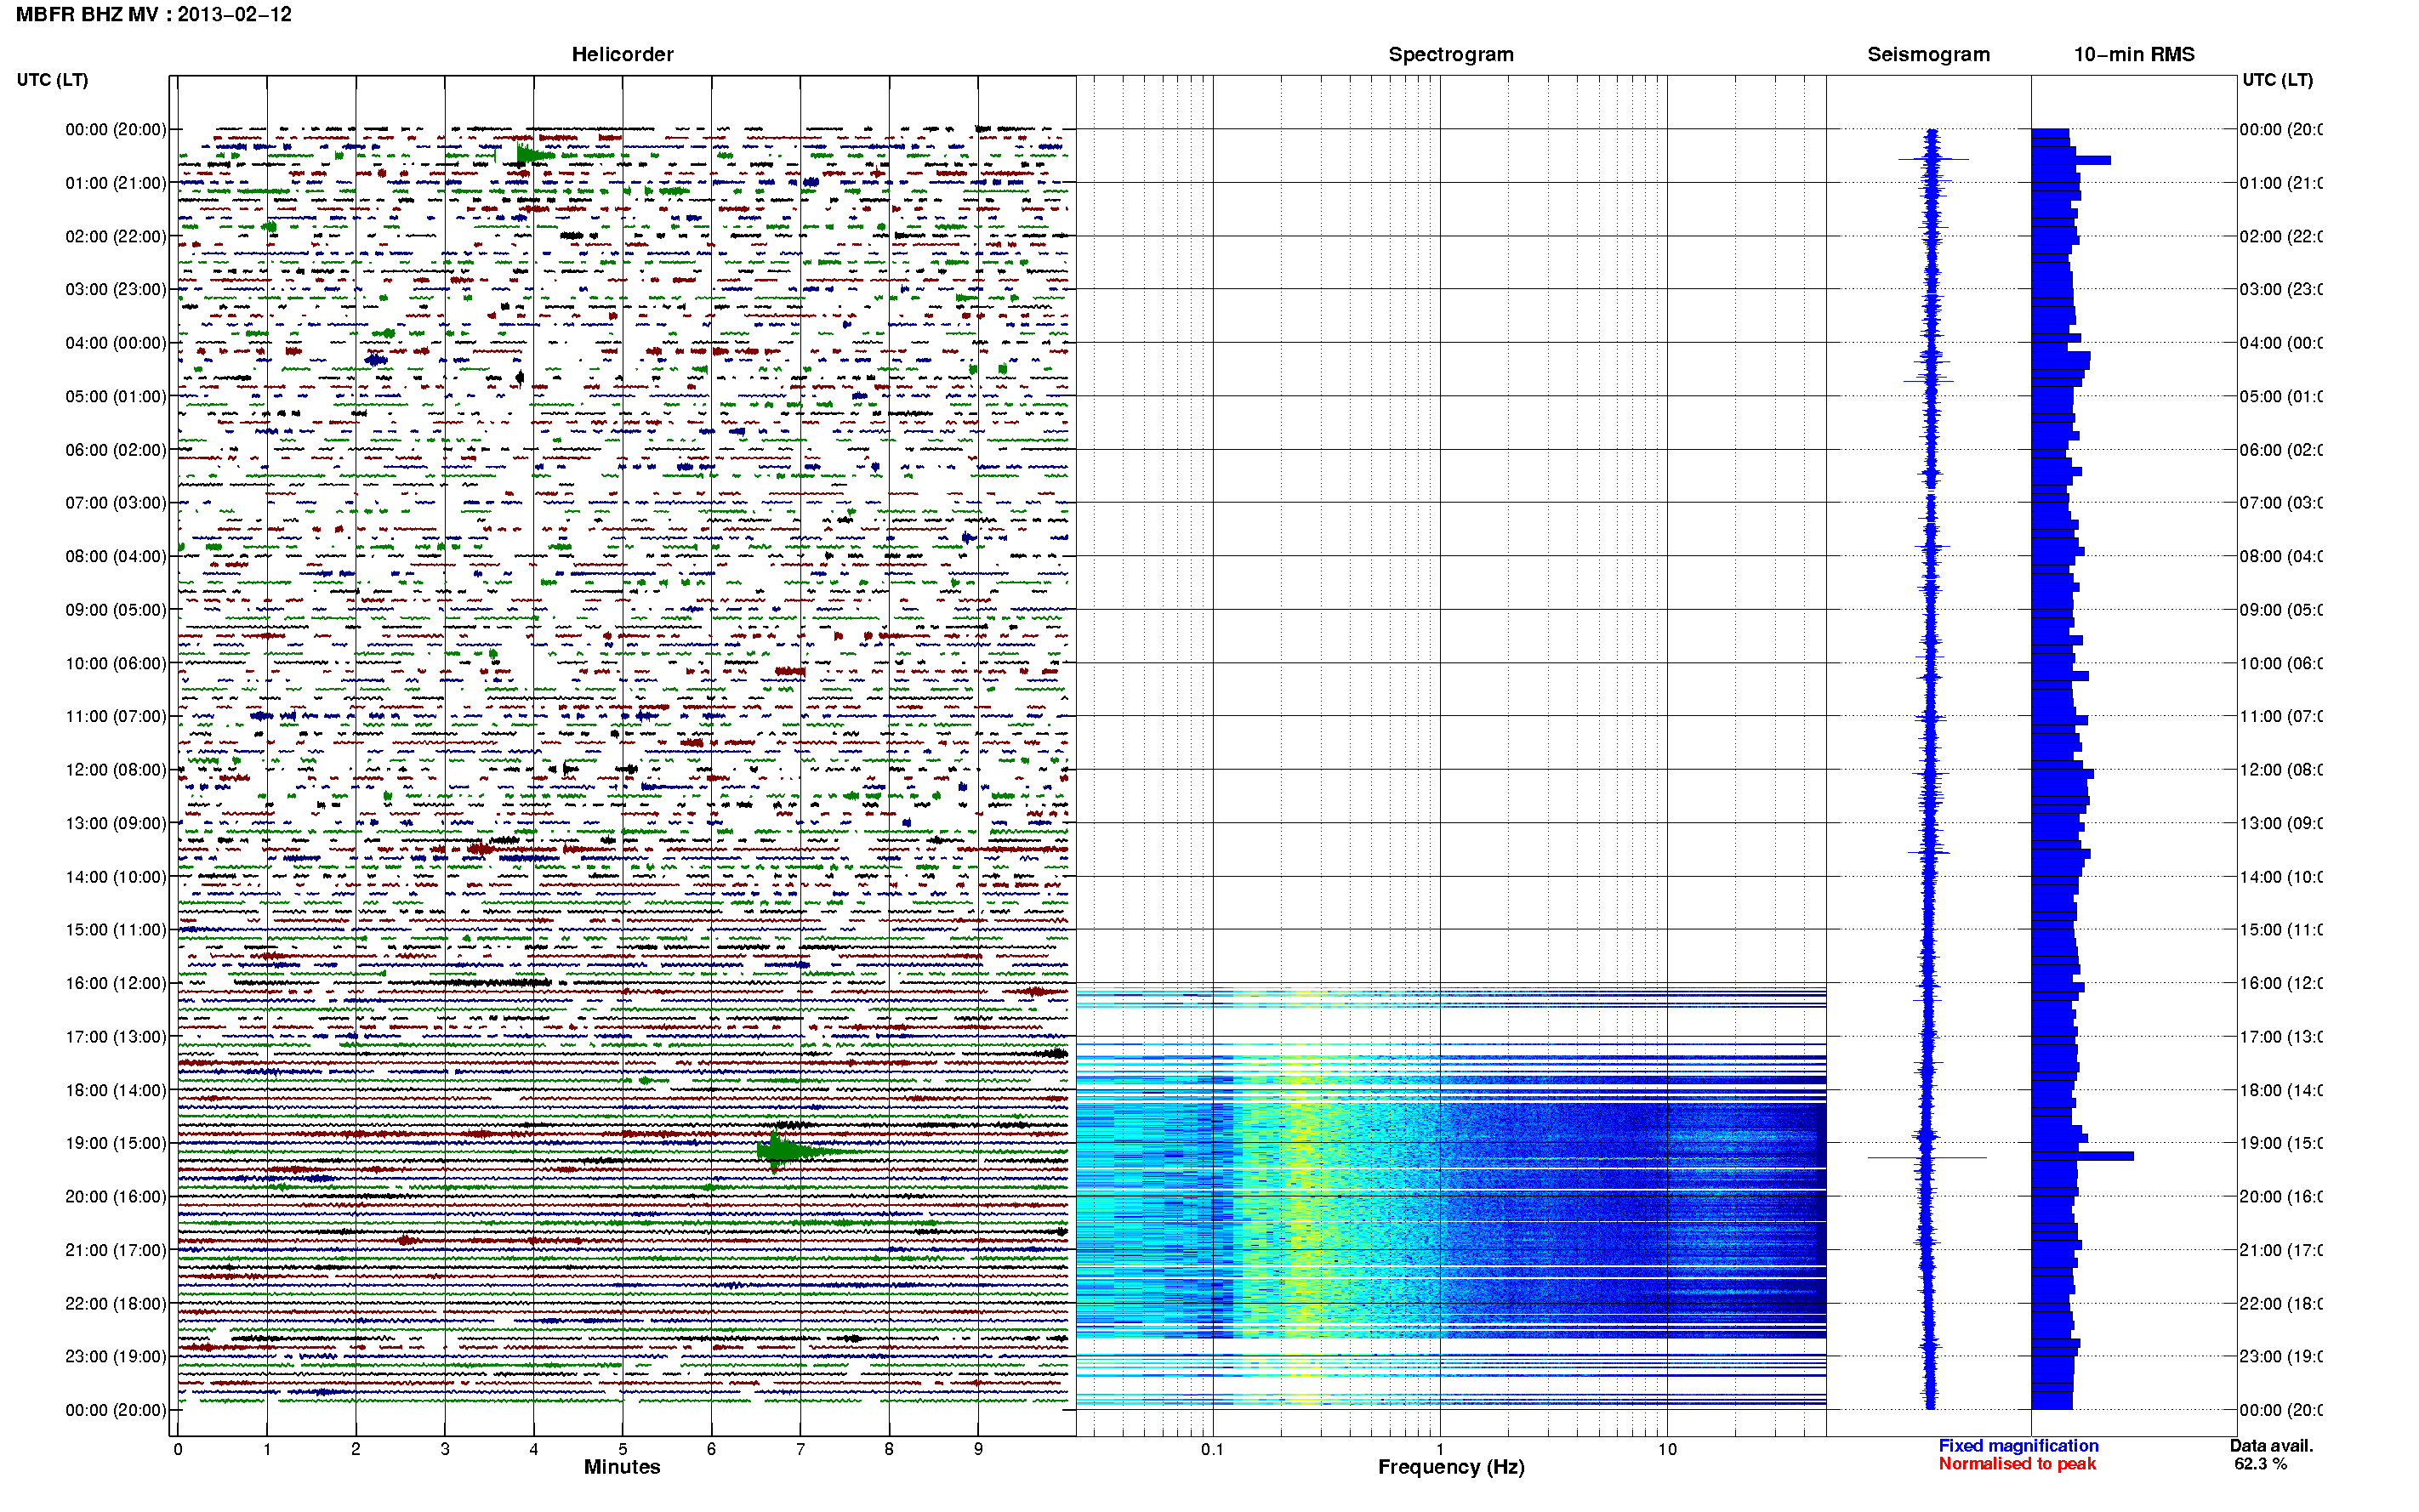The height and width of the screenshot is (1512, 2419).
Task: Click the '10-min RMS' column heading
Action: (x=2134, y=55)
